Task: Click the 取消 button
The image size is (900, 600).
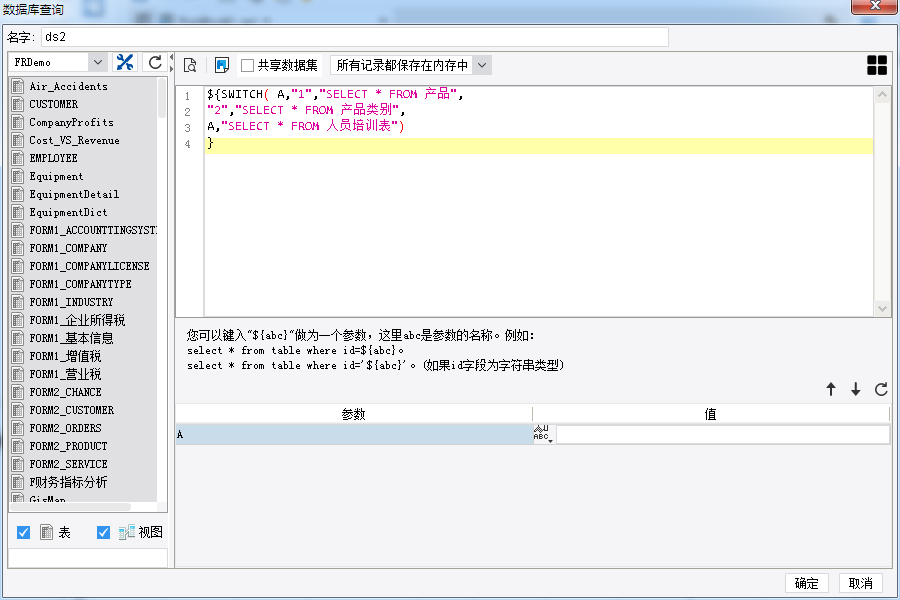Action: pyautogui.click(x=860, y=583)
